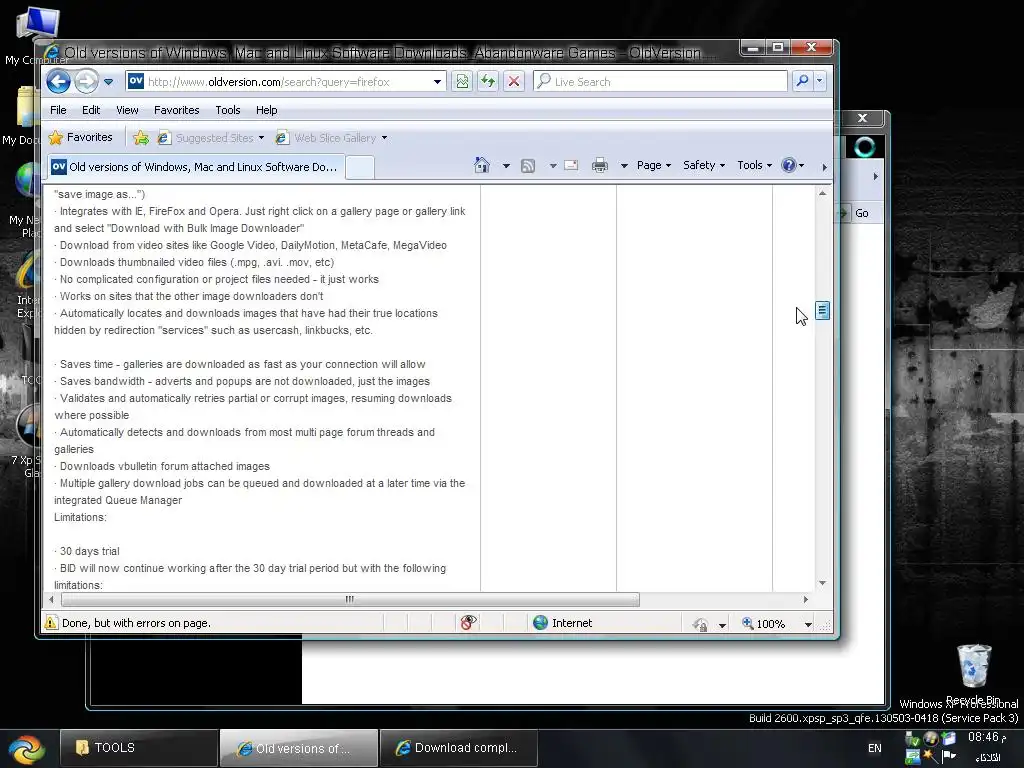The width and height of the screenshot is (1024, 768).
Task: Open the Windows Start orb
Action: pos(27,748)
